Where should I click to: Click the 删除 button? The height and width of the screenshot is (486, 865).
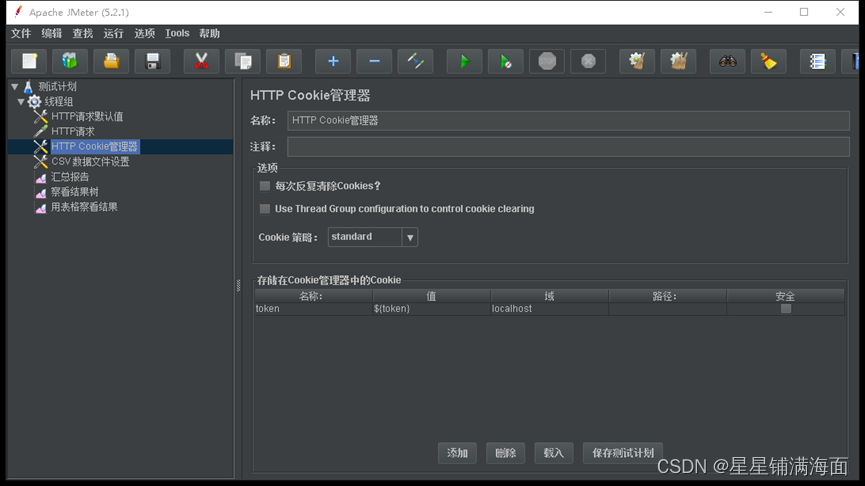[505, 453]
